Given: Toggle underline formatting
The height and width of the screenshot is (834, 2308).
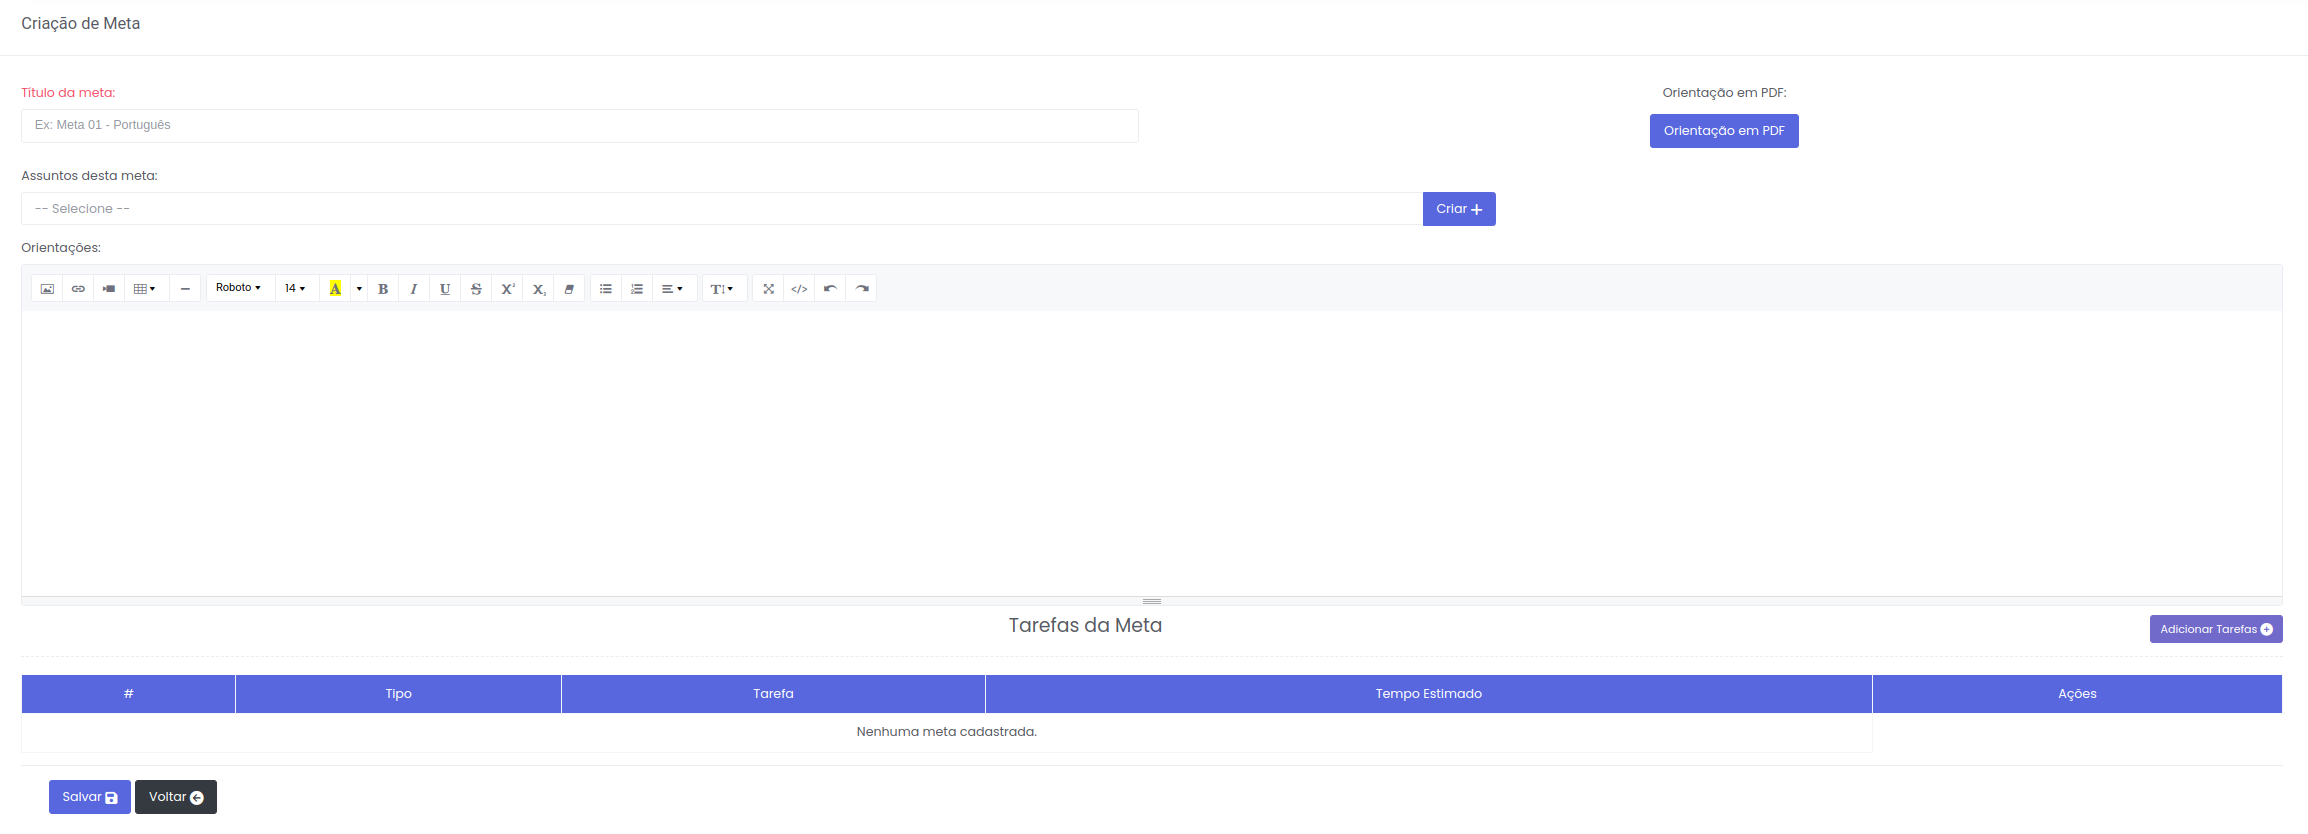Looking at the screenshot, I should [445, 289].
